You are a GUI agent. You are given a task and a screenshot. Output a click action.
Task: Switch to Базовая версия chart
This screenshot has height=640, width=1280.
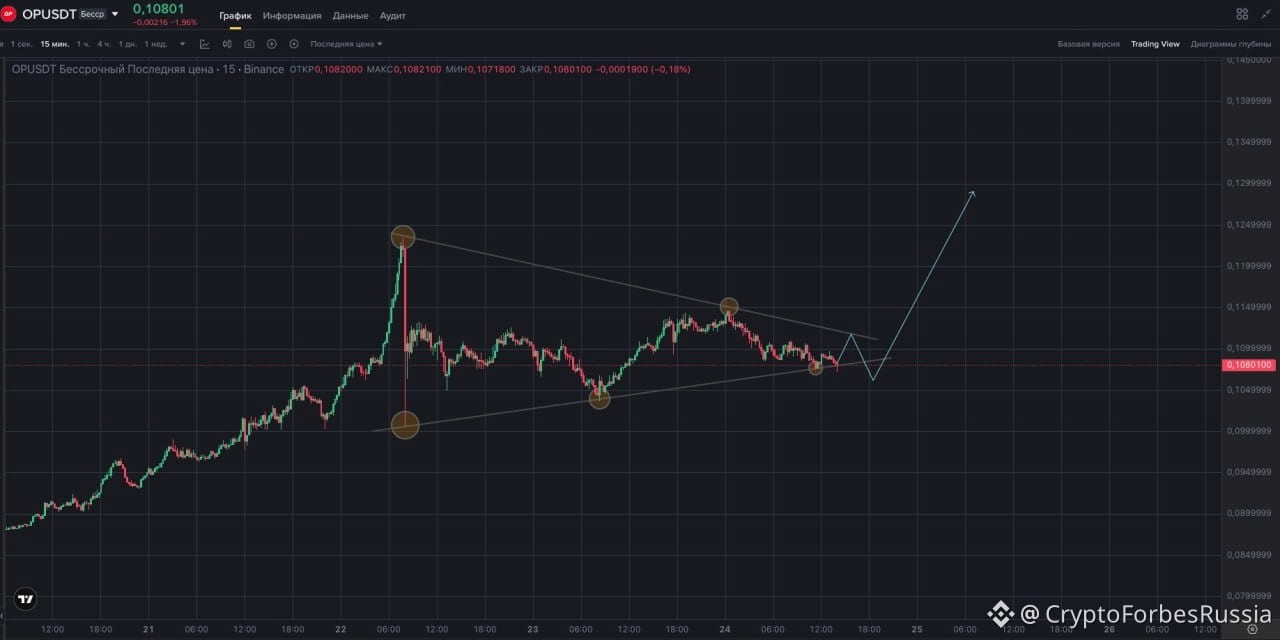(1089, 44)
